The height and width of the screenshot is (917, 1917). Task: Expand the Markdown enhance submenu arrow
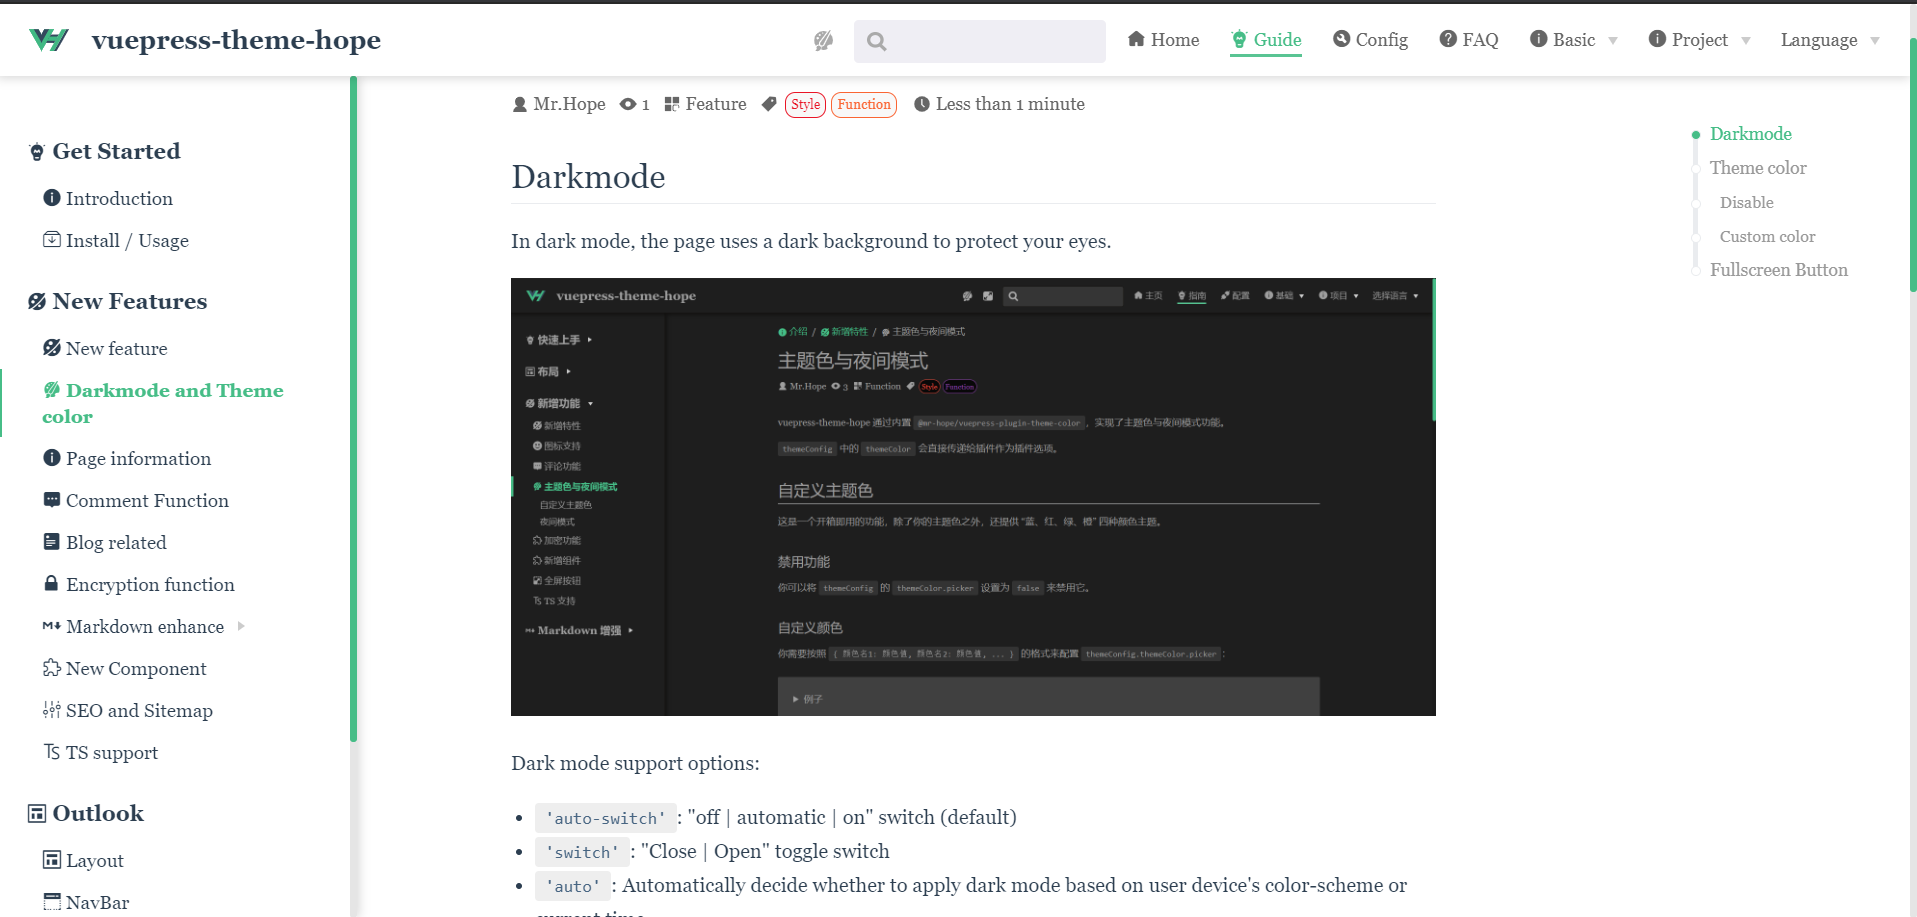pos(240,626)
